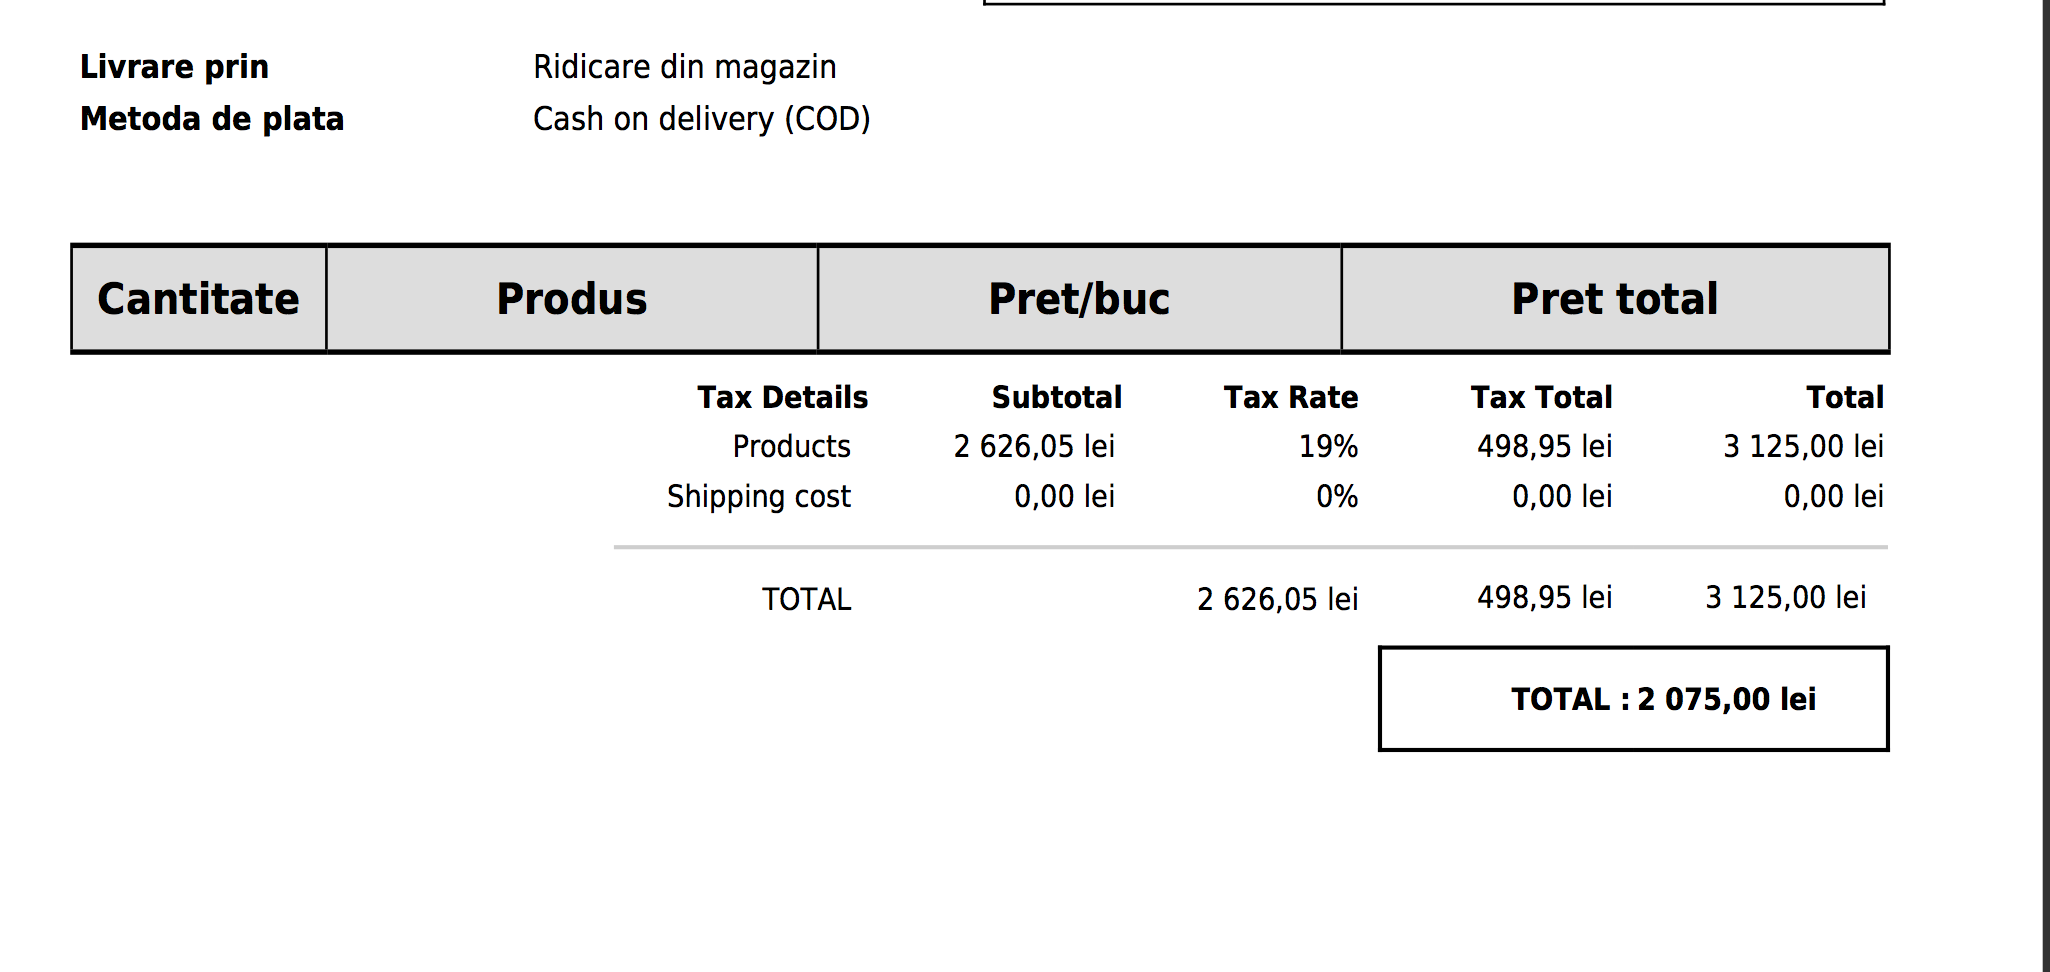
Task: Click the Products total 3 125,00 lei
Action: click(1803, 446)
